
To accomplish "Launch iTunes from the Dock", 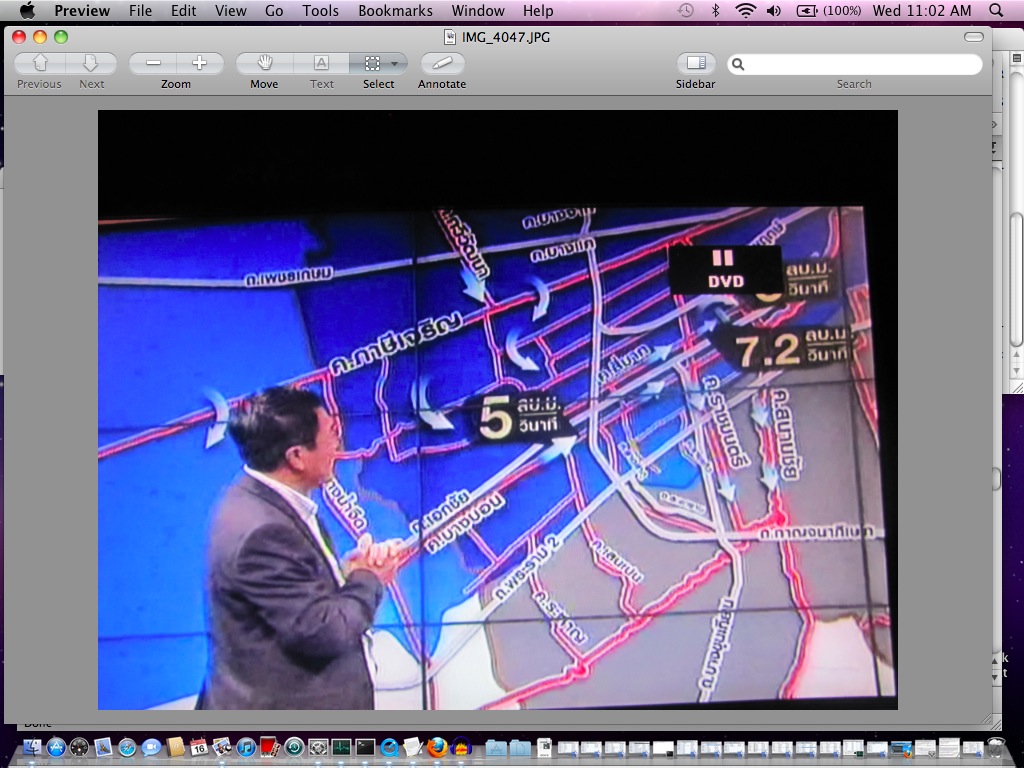I will [x=246, y=747].
